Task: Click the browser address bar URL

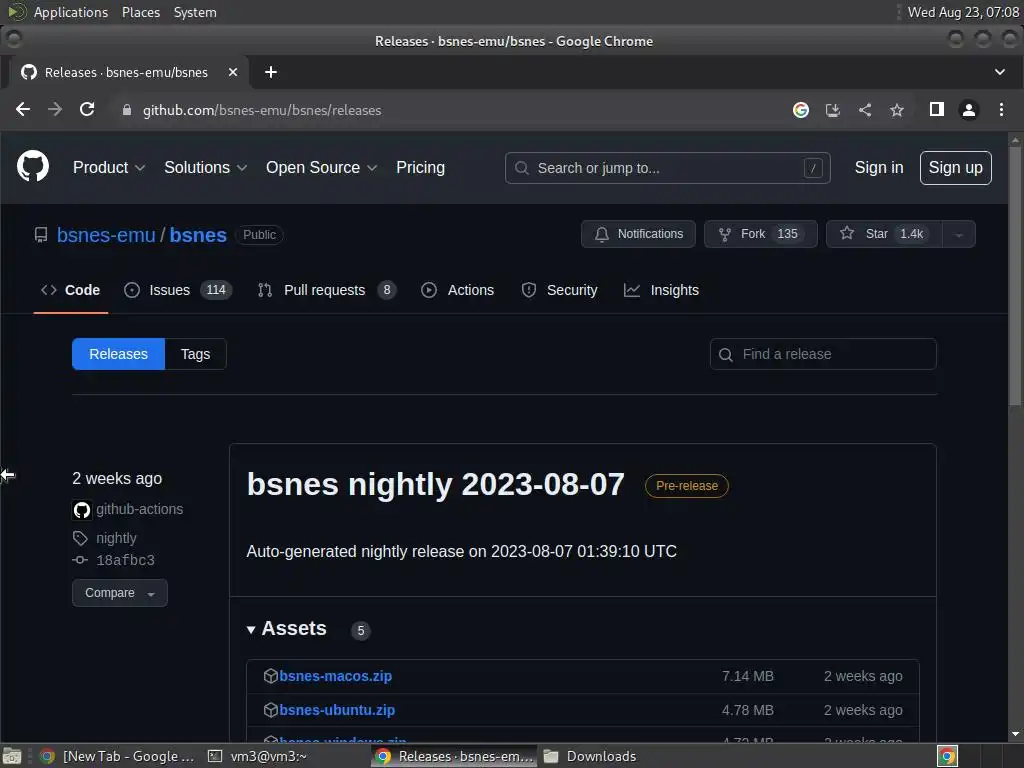Action: point(262,110)
